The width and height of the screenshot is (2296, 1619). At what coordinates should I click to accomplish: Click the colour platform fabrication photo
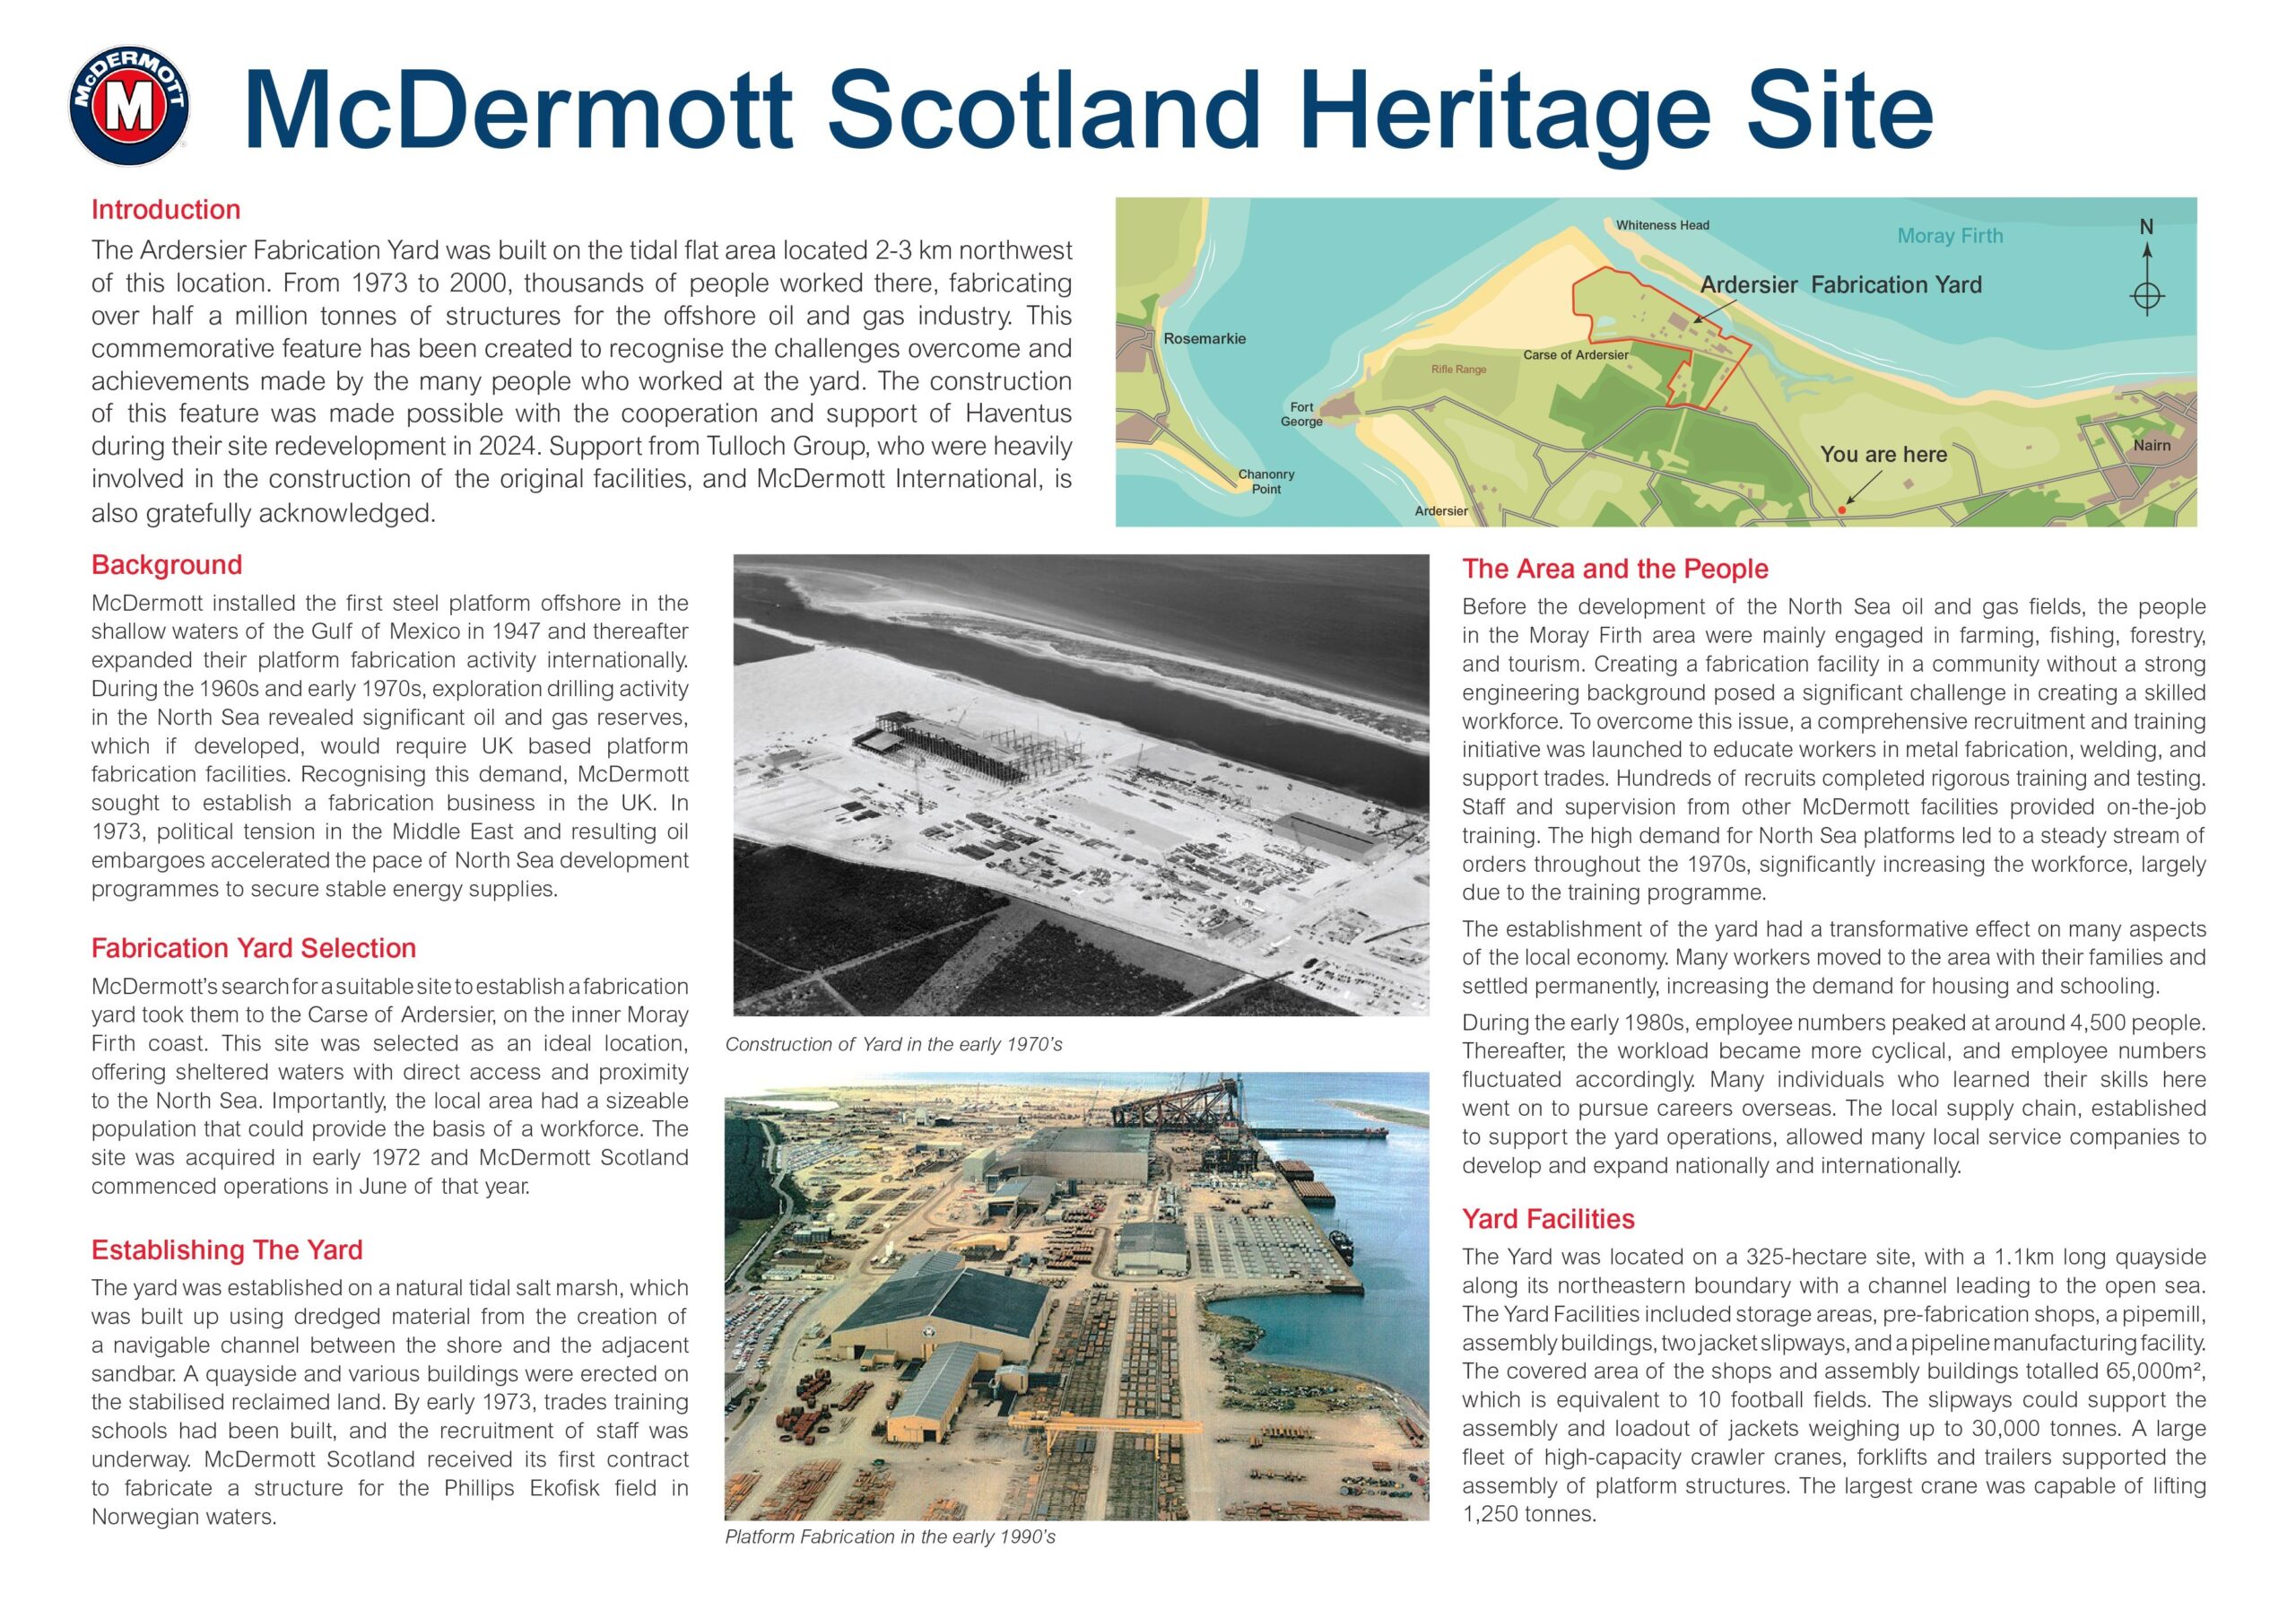[x=1077, y=1297]
